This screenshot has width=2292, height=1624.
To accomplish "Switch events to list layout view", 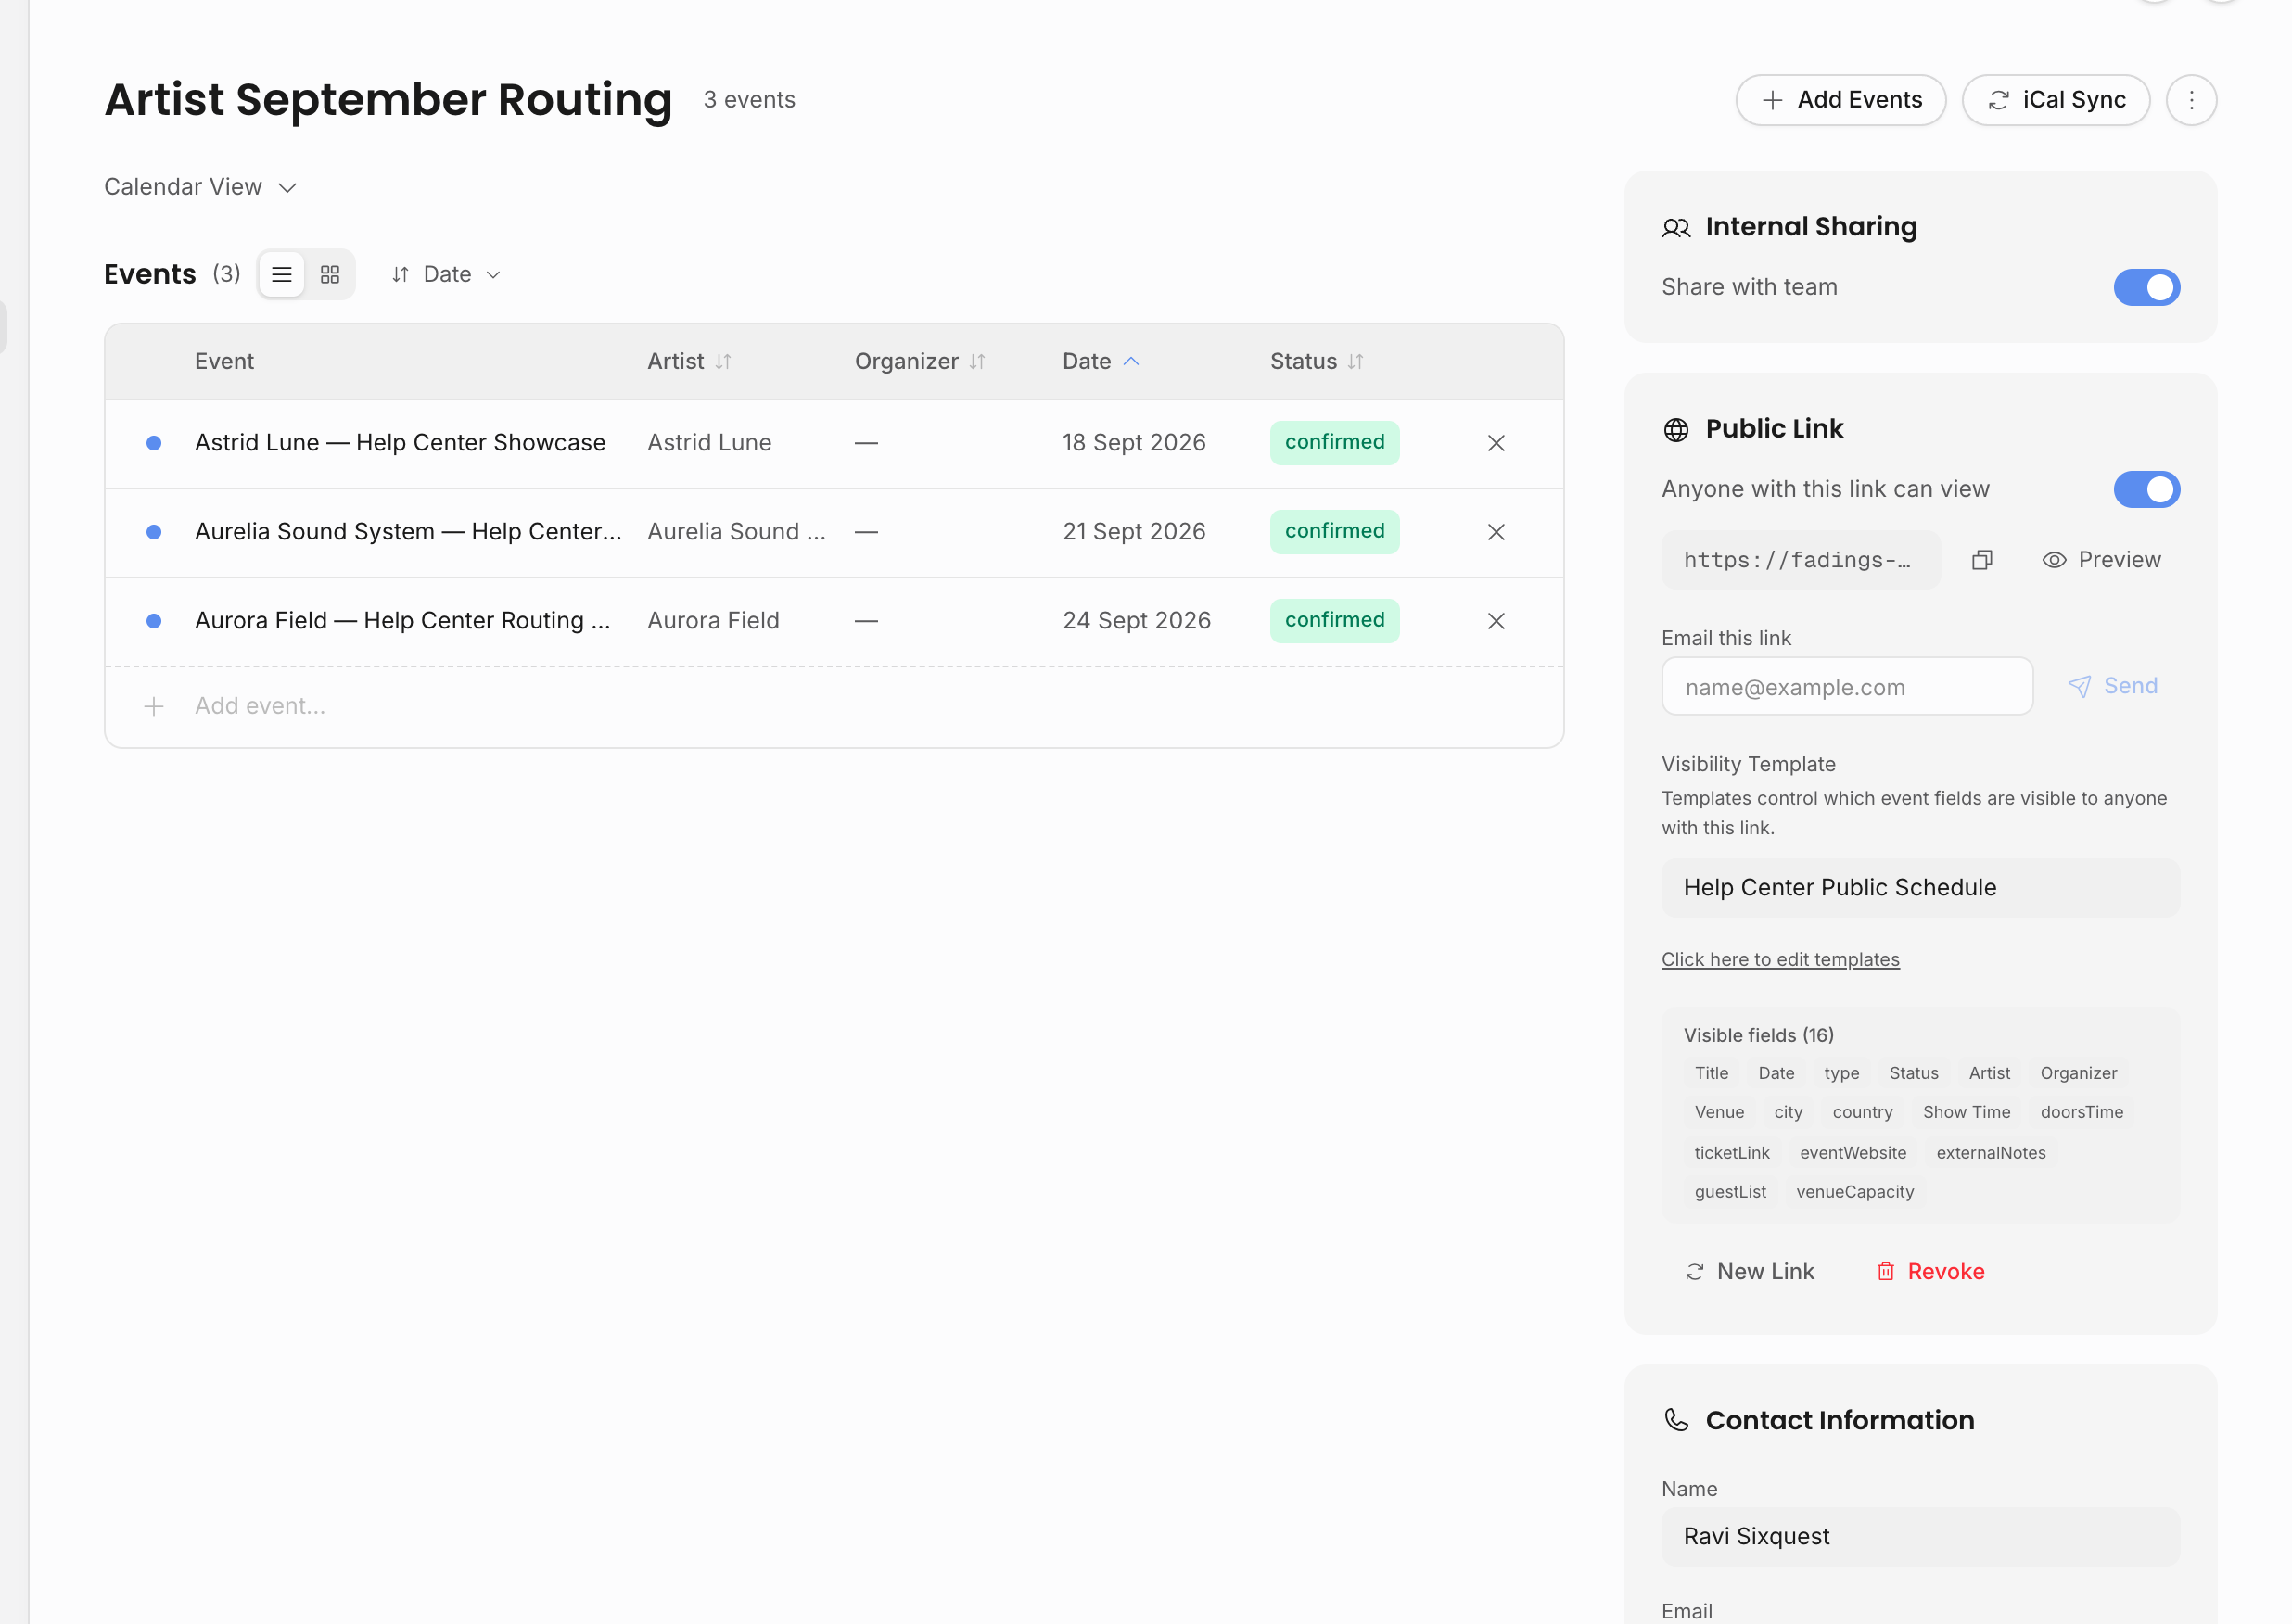I will coord(282,274).
